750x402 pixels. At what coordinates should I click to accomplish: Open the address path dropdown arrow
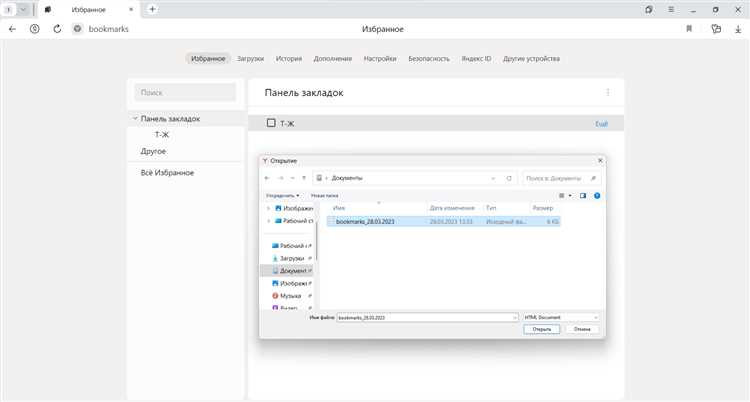[x=493, y=178]
